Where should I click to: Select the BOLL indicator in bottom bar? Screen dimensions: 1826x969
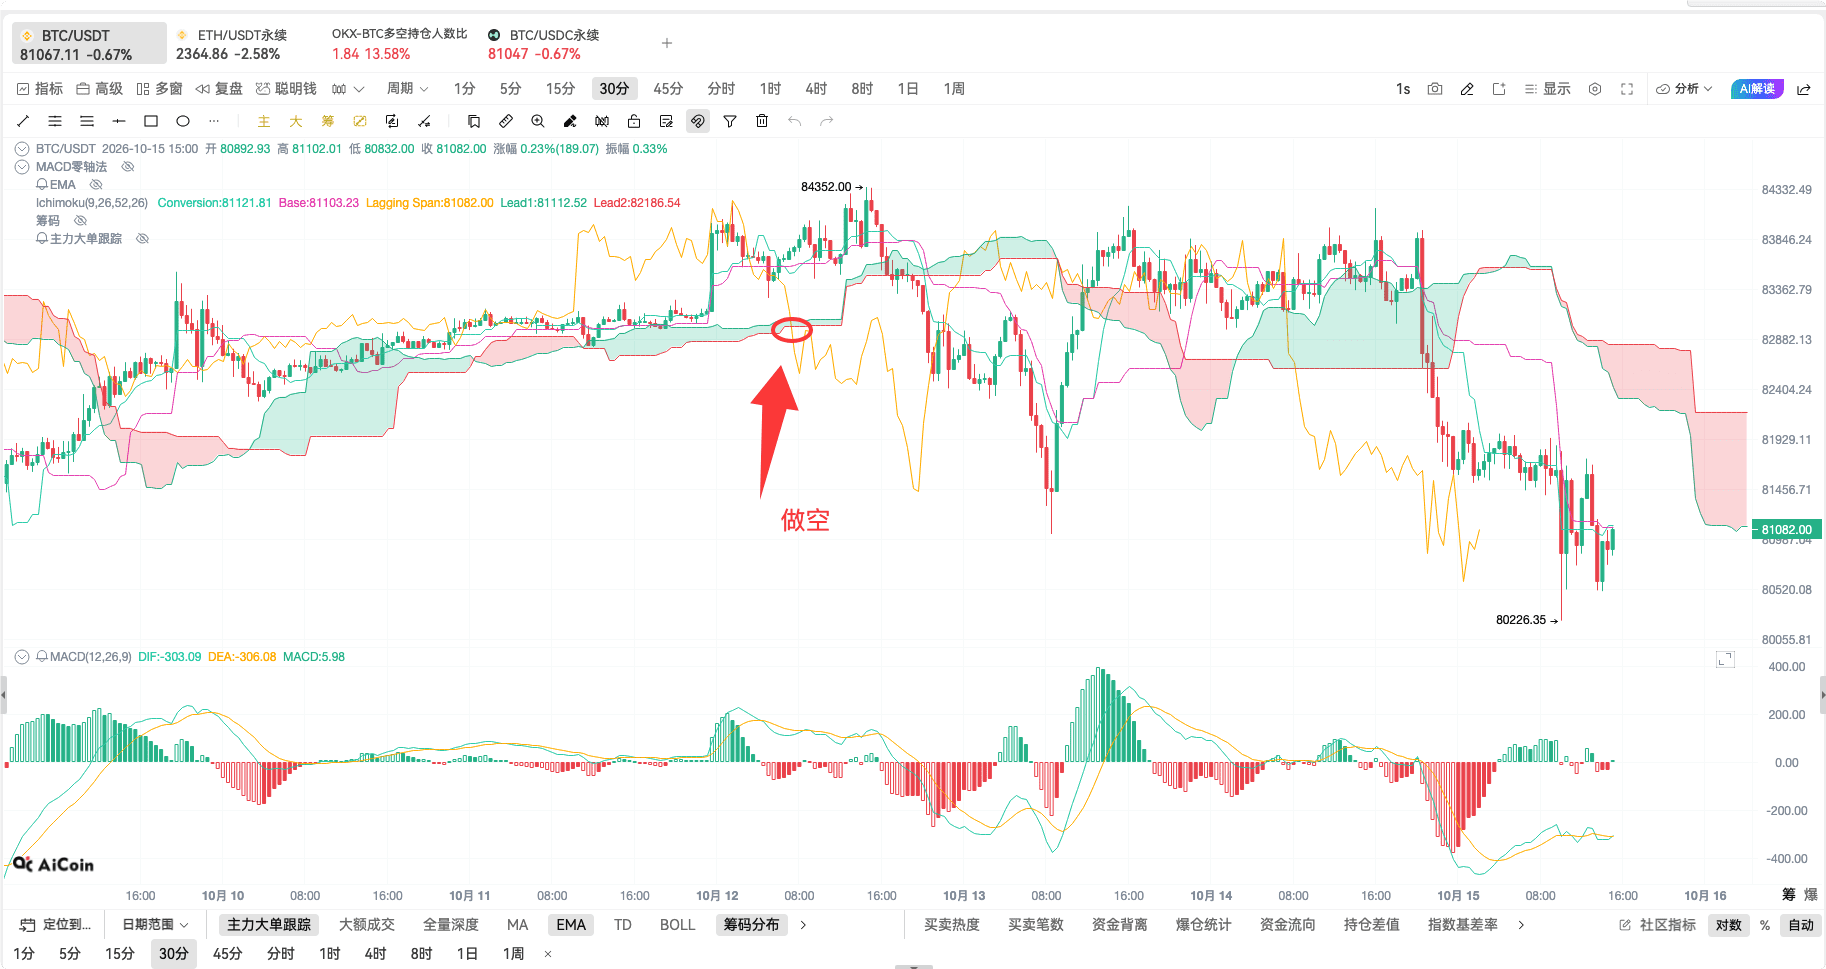[x=677, y=925]
